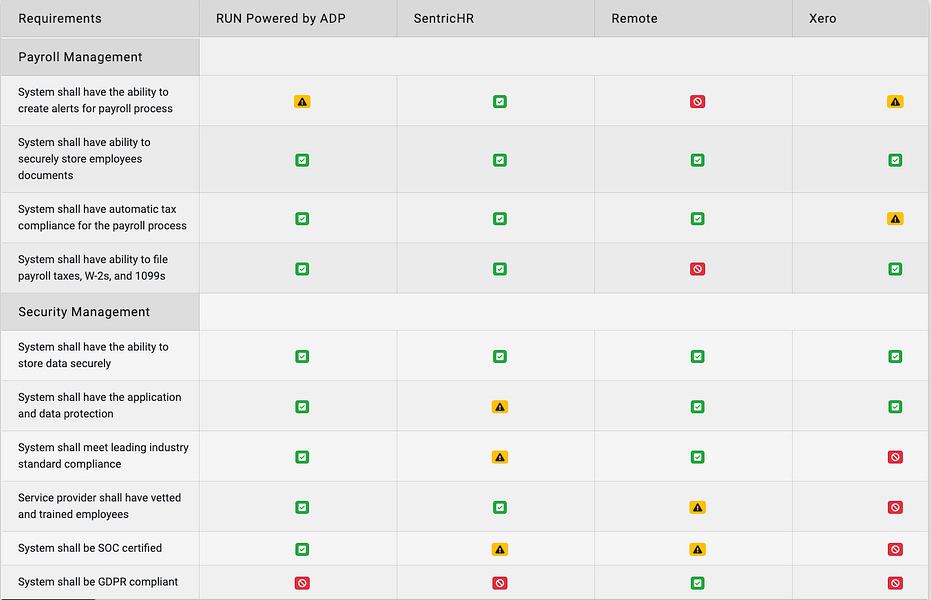This screenshot has width=931, height=600.
Task: Click 'create alerts for payroll process' requirement
Action: tap(95, 100)
